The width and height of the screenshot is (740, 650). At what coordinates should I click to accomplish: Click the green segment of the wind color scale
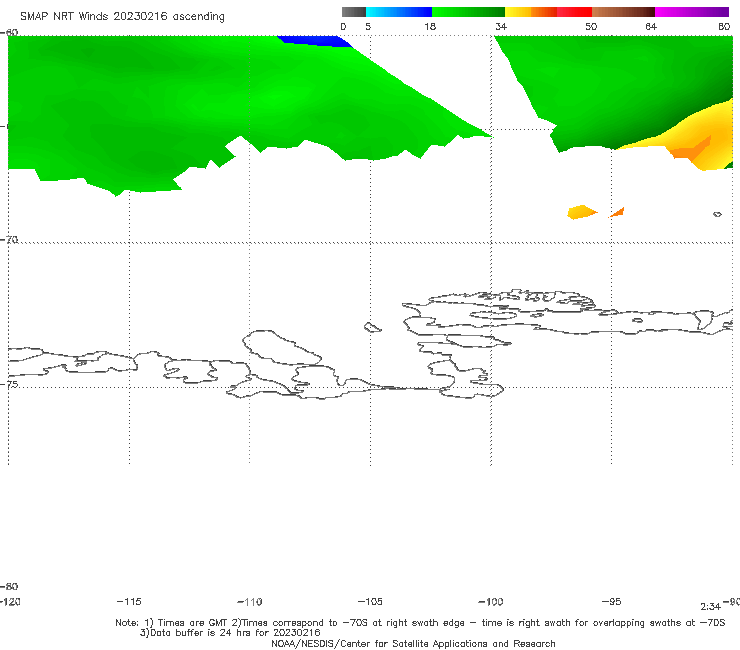click(x=469, y=12)
